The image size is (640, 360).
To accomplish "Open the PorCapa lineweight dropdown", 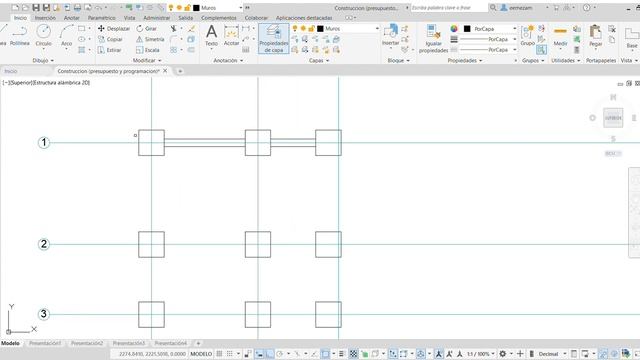I will pyautogui.click(x=514, y=39).
